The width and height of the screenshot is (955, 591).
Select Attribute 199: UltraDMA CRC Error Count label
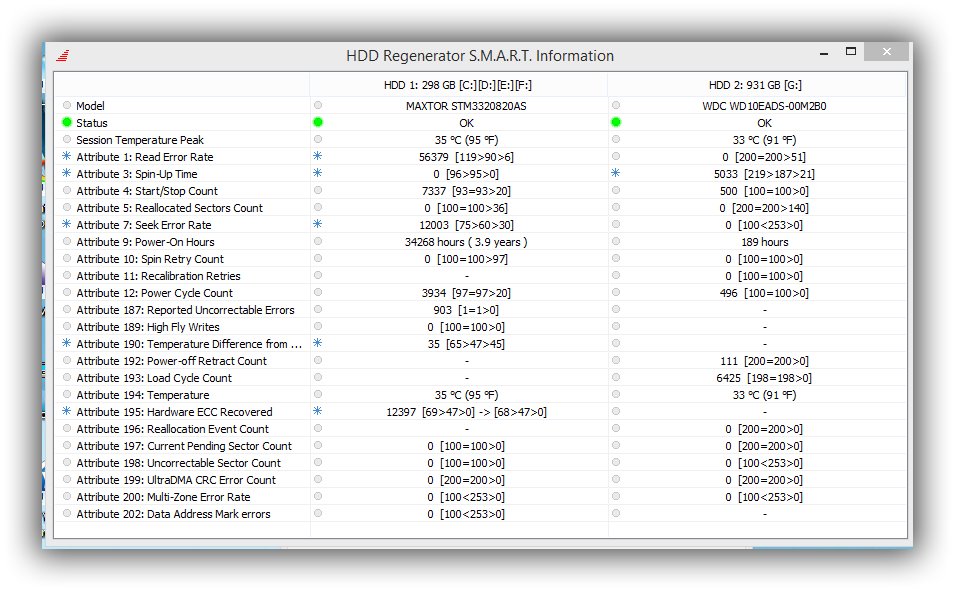(176, 481)
